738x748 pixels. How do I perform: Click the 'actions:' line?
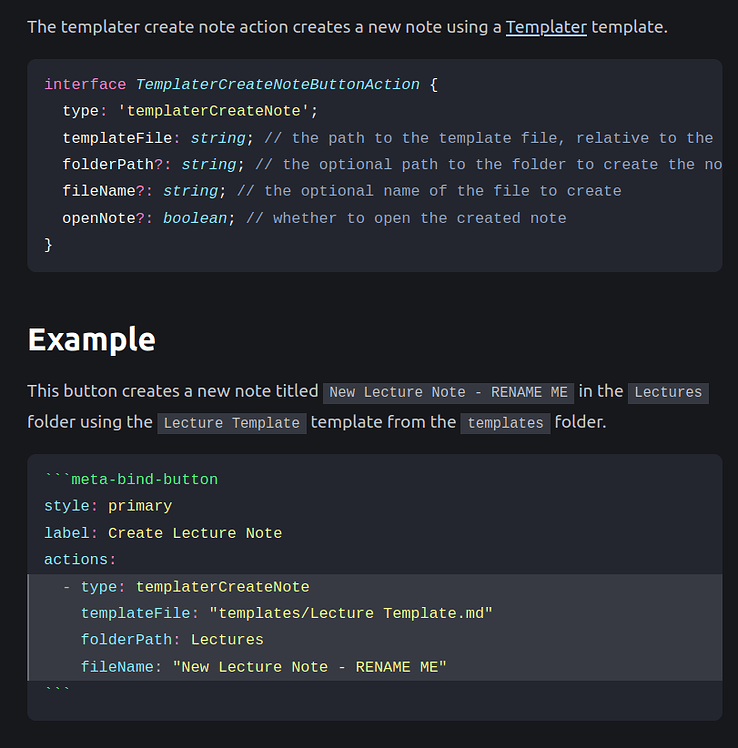point(80,560)
